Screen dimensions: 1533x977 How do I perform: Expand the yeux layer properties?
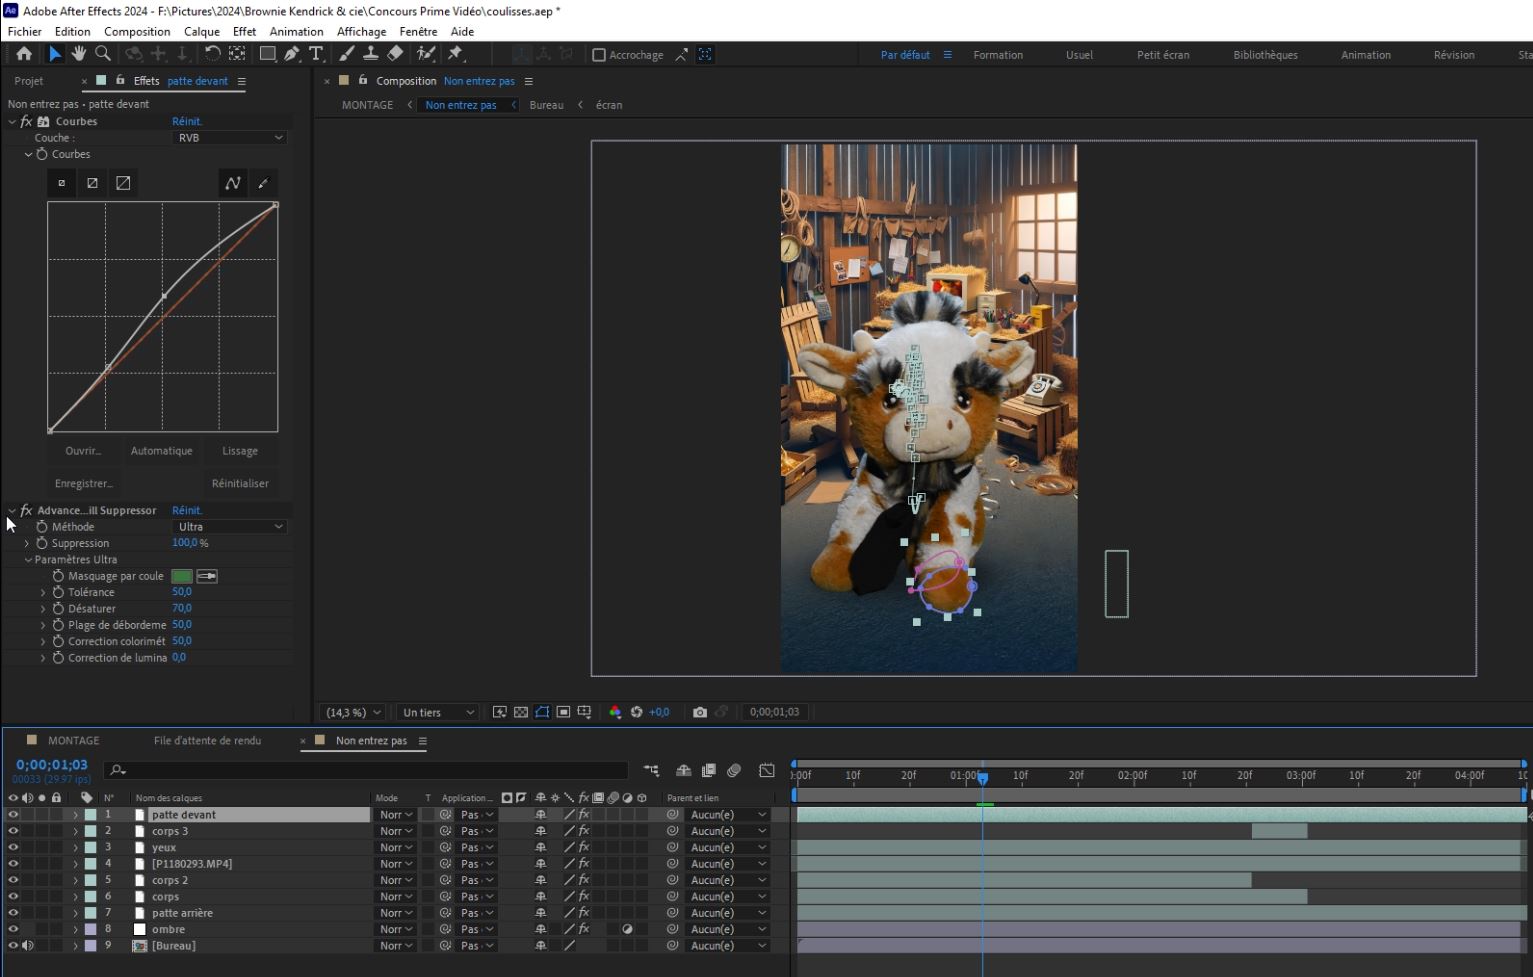(x=75, y=848)
